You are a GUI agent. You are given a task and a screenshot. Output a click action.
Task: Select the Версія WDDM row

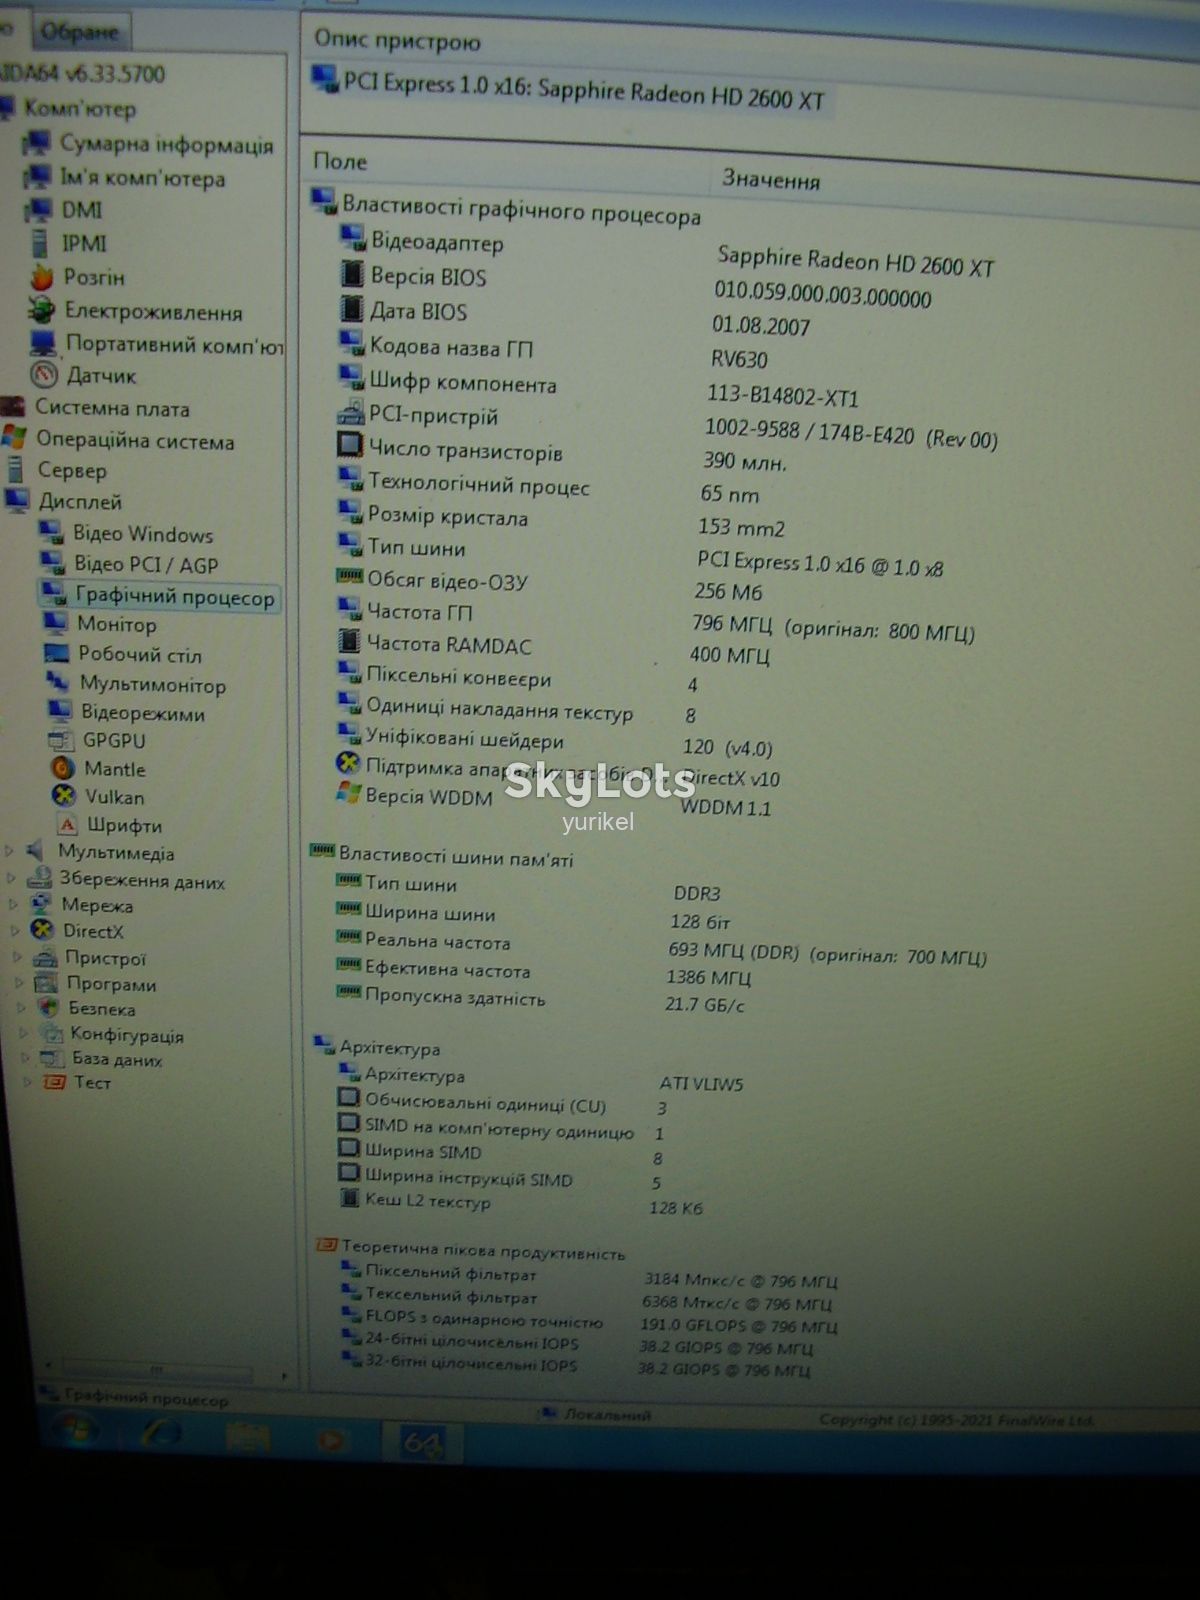point(552,801)
